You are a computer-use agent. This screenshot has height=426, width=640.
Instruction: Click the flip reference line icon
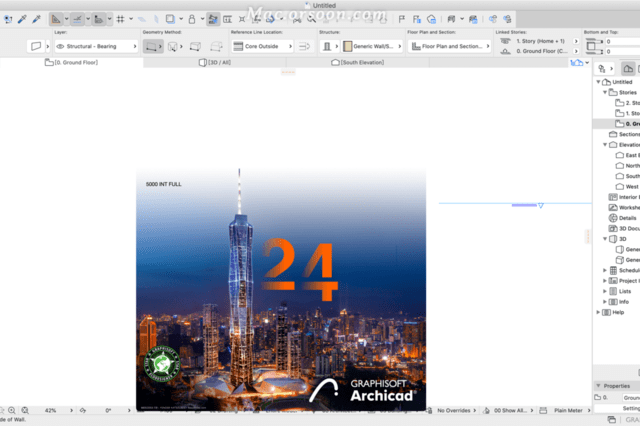pos(304,47)
